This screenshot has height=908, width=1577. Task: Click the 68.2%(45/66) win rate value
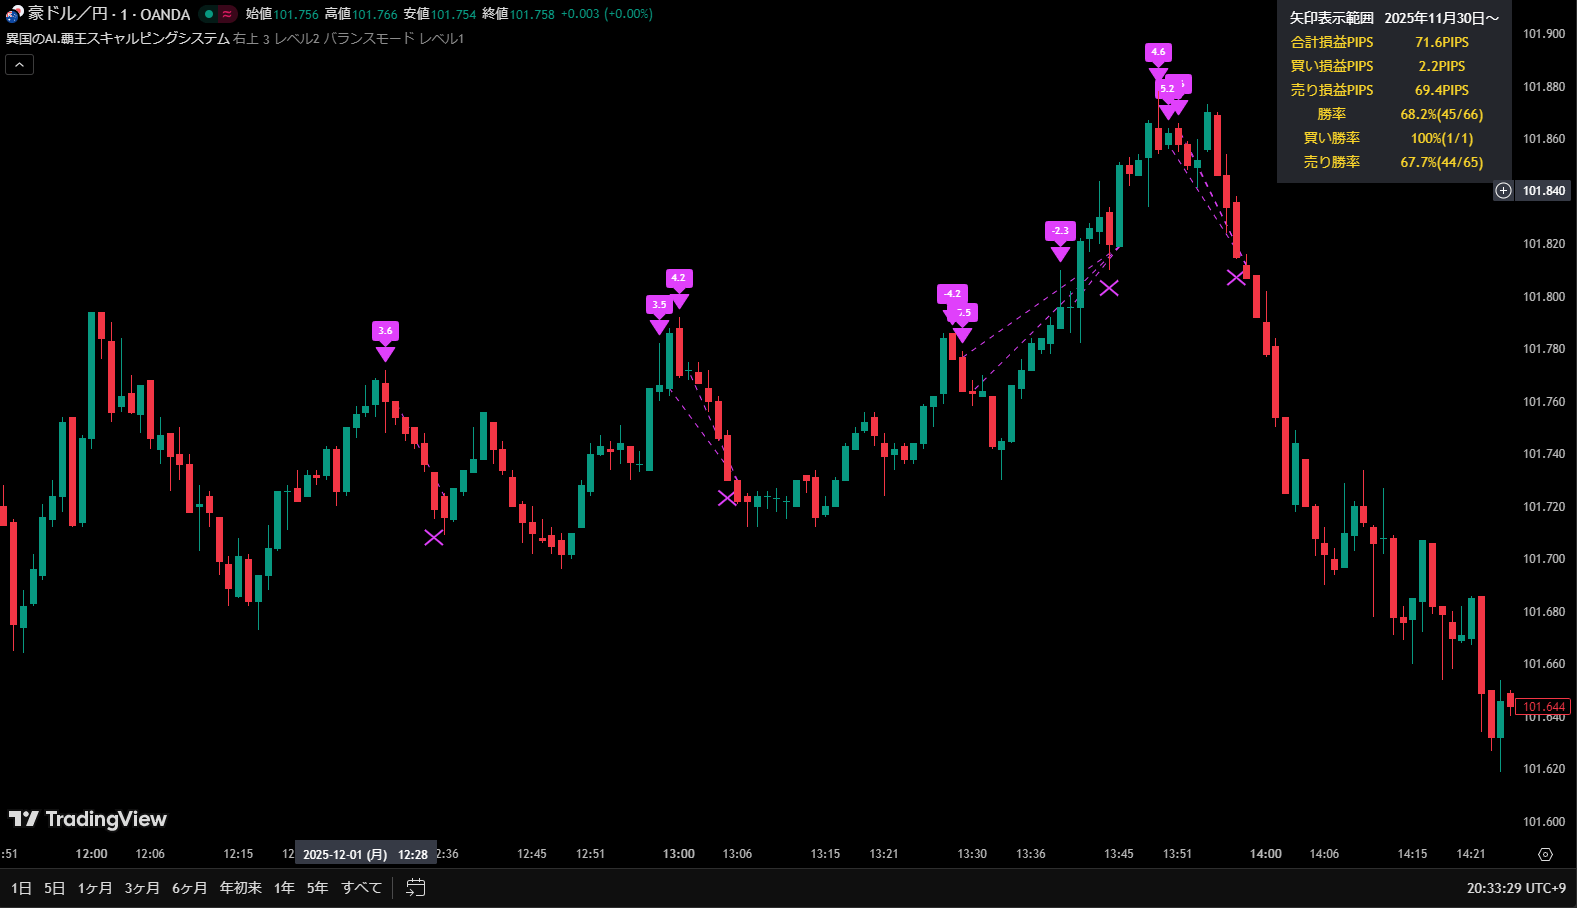tap(1441, 114)
